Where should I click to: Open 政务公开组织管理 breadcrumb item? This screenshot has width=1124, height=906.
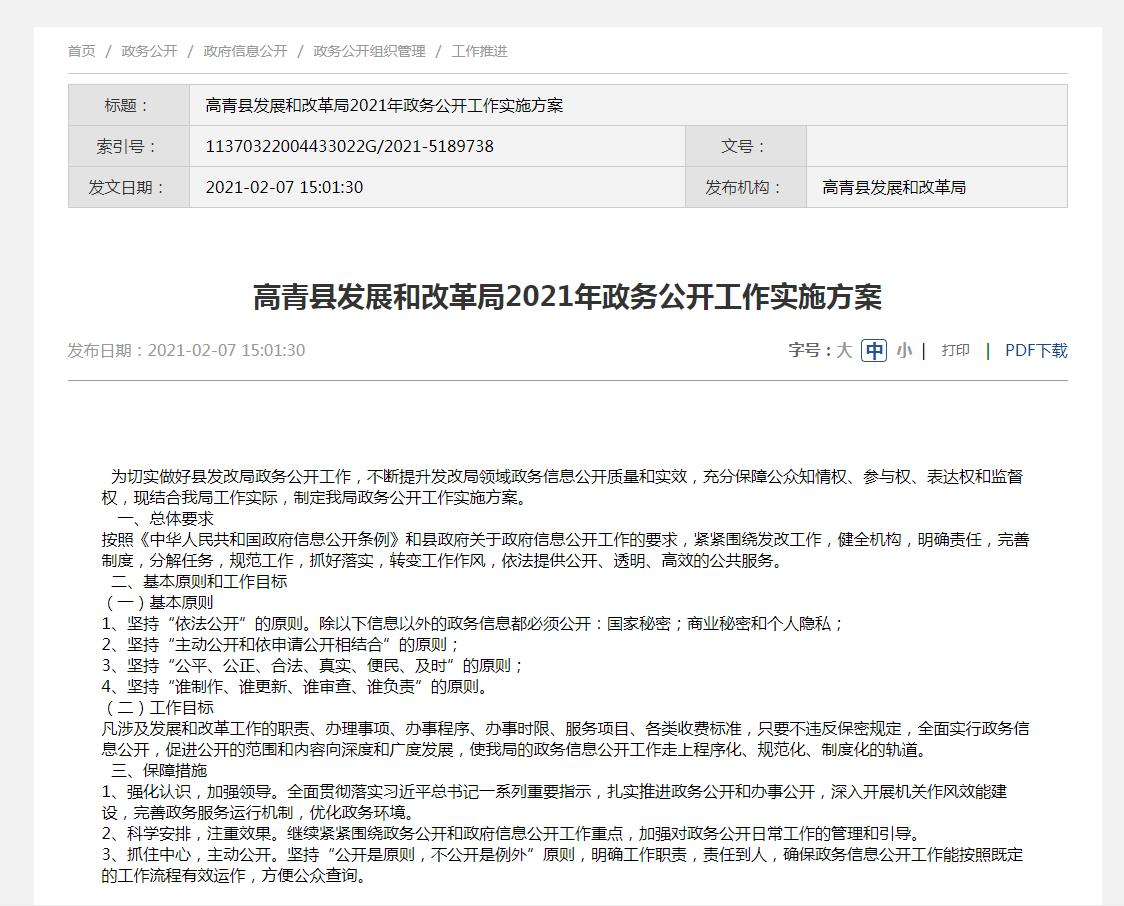(x=369, y=51)
